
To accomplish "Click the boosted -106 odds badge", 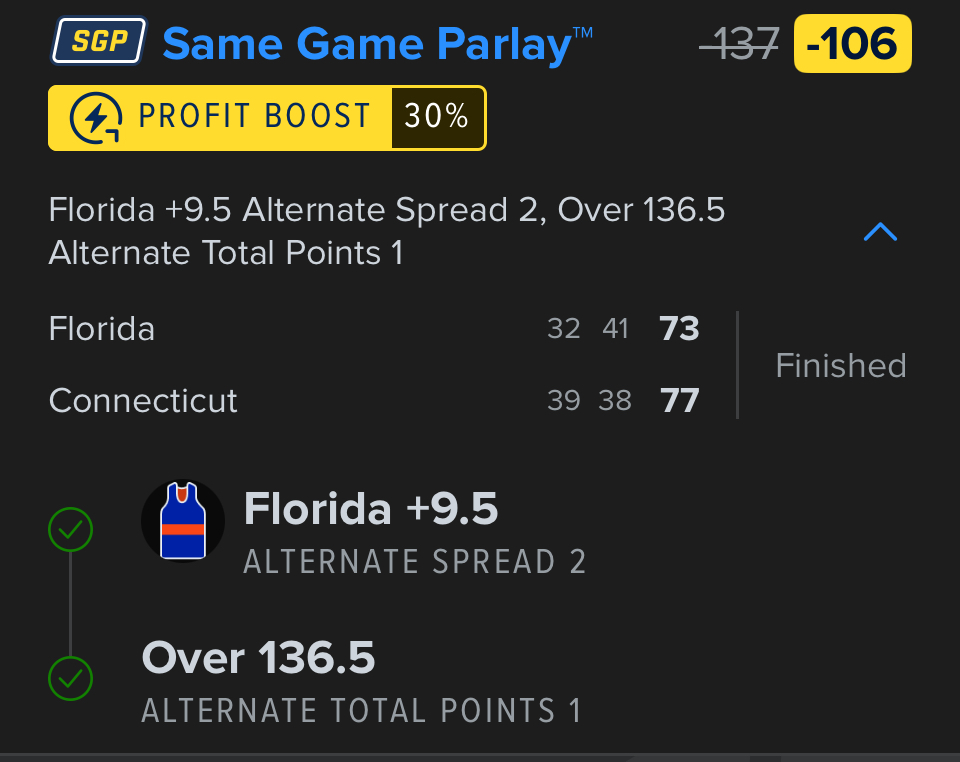I will tap(852, 44).
